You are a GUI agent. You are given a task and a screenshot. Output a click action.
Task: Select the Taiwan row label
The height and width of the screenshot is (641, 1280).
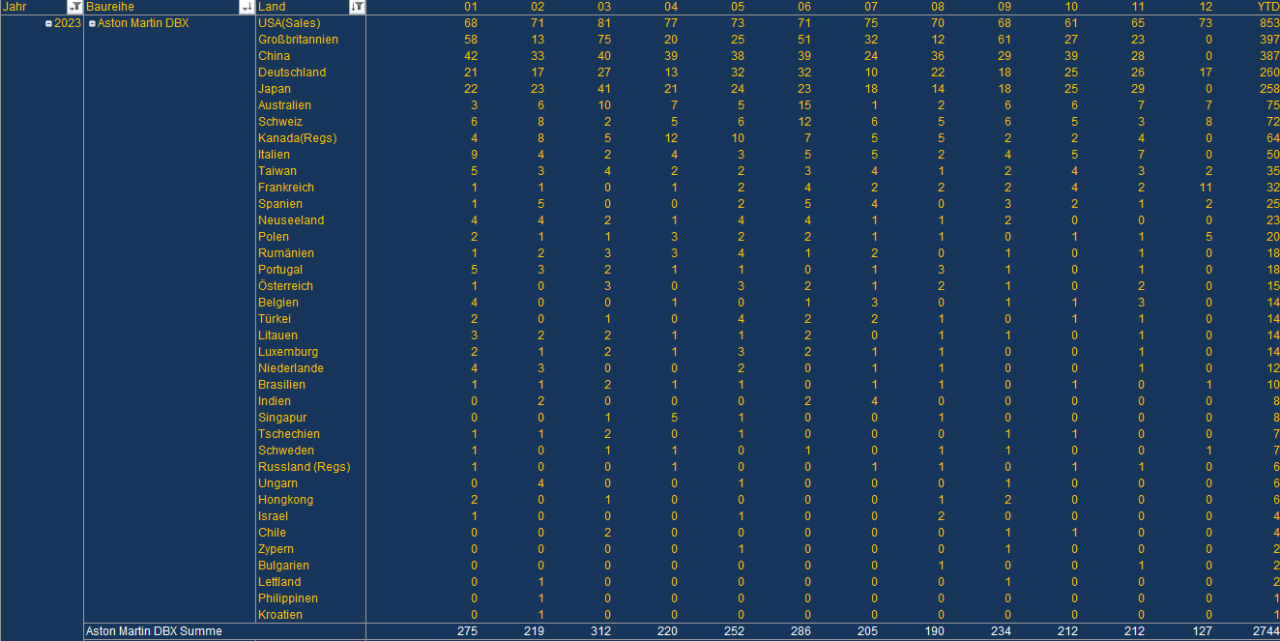coord(277,171)
